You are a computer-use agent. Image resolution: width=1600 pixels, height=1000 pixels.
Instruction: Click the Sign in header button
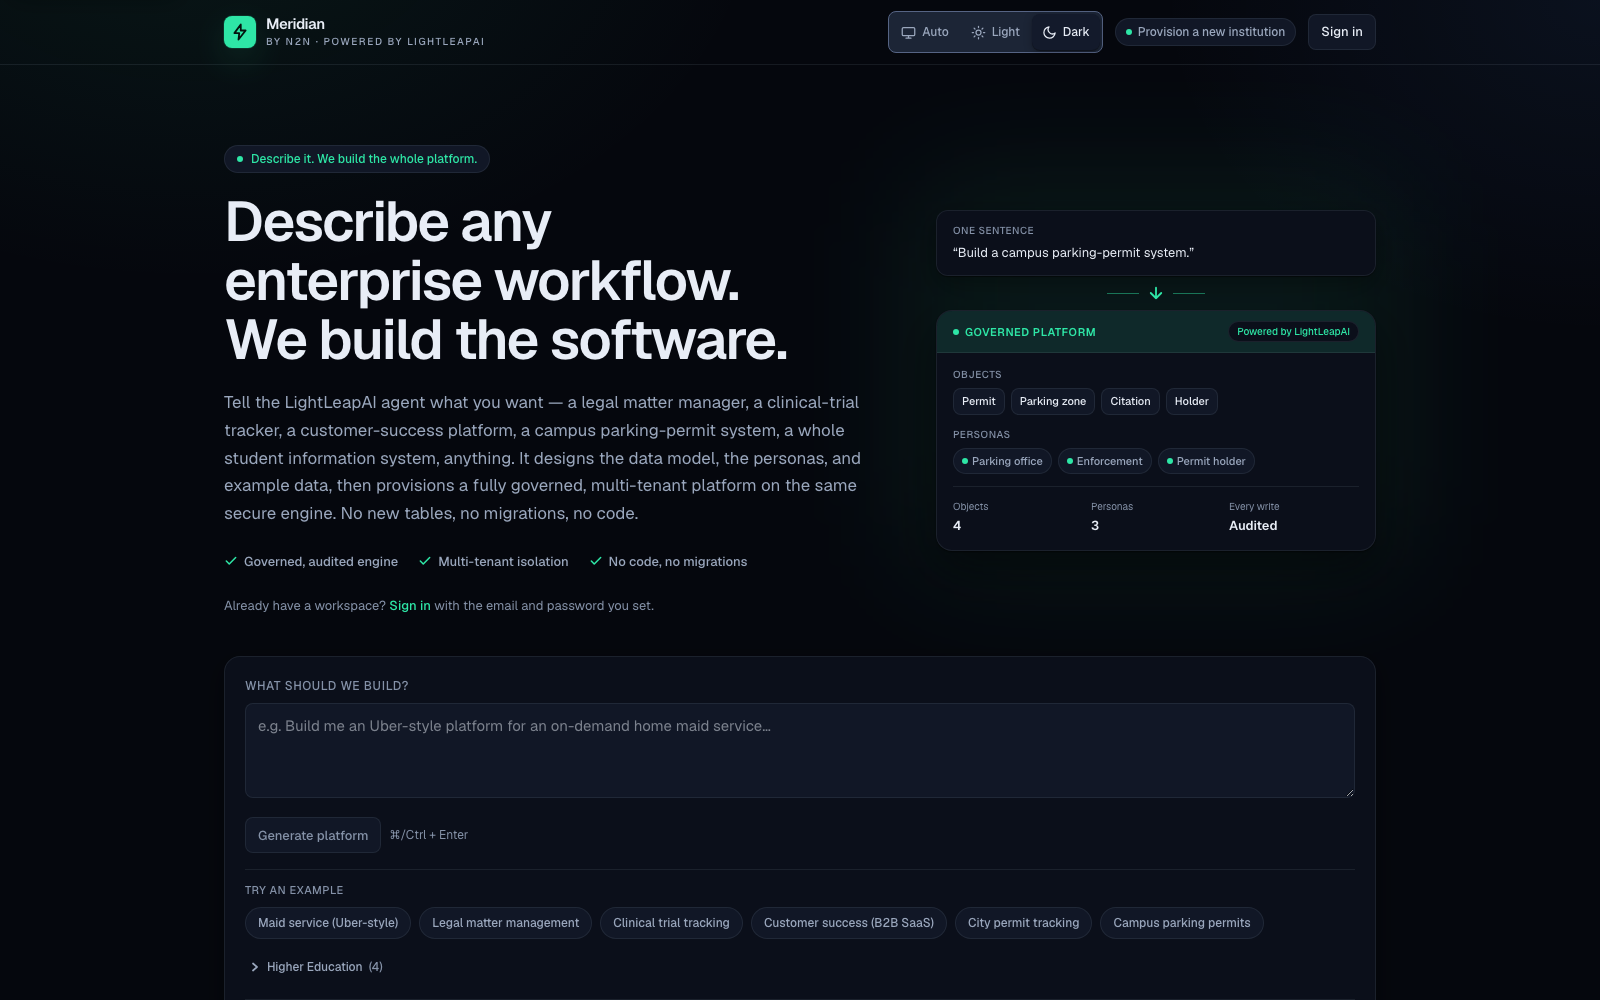click(1341, 32)
